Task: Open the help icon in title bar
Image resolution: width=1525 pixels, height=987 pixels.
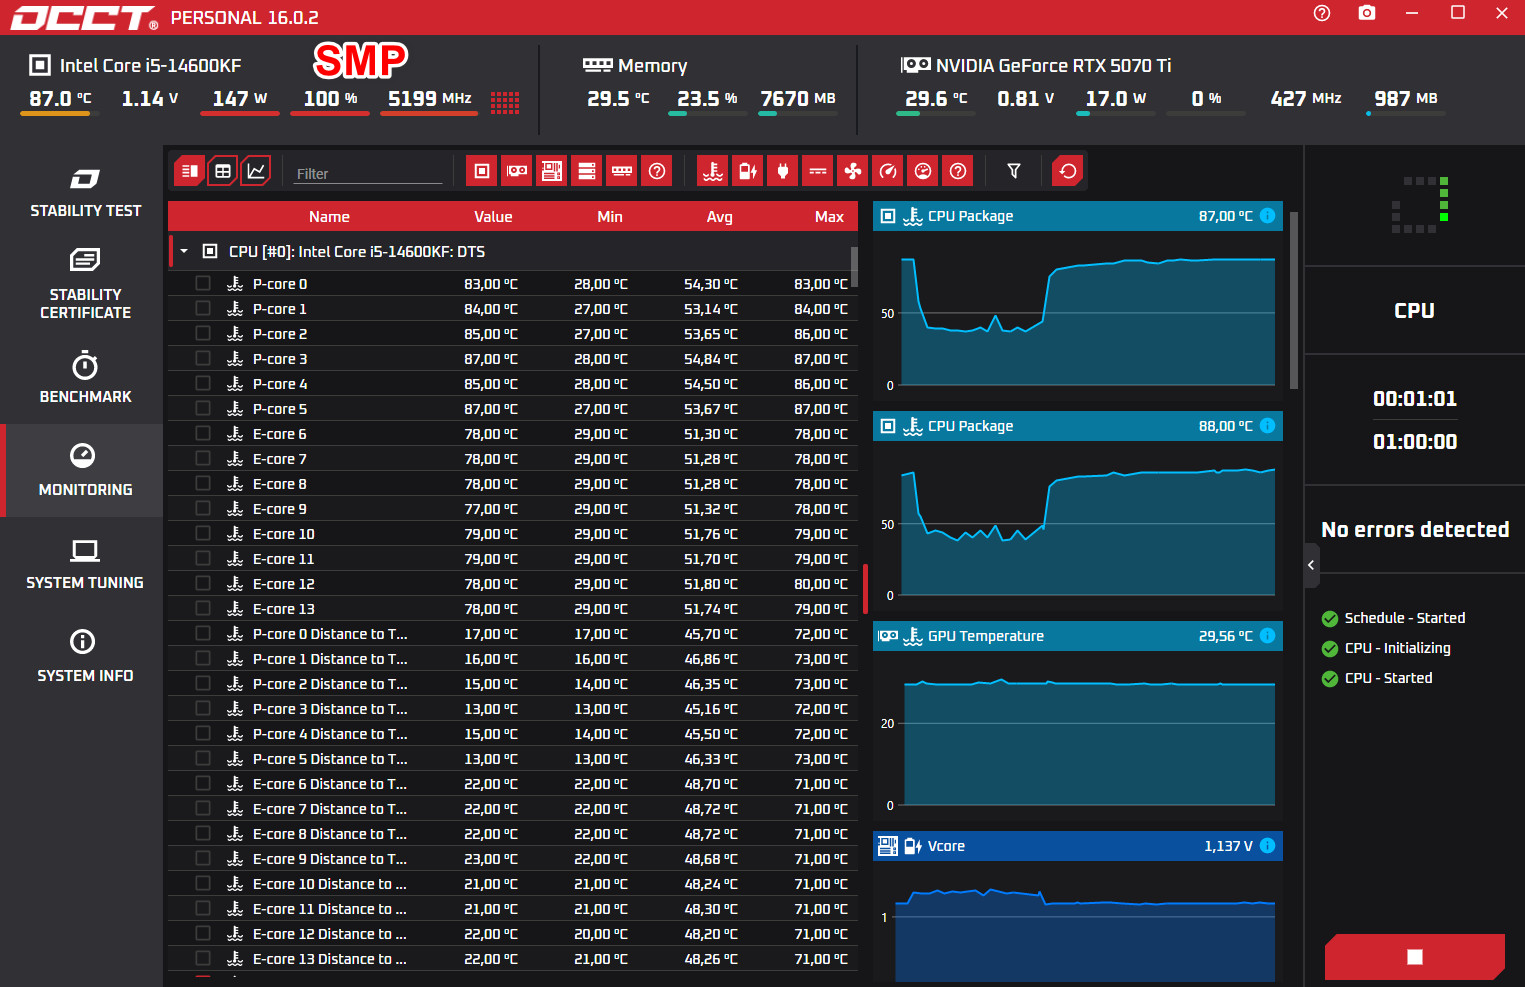Action: pos(1322,13)
